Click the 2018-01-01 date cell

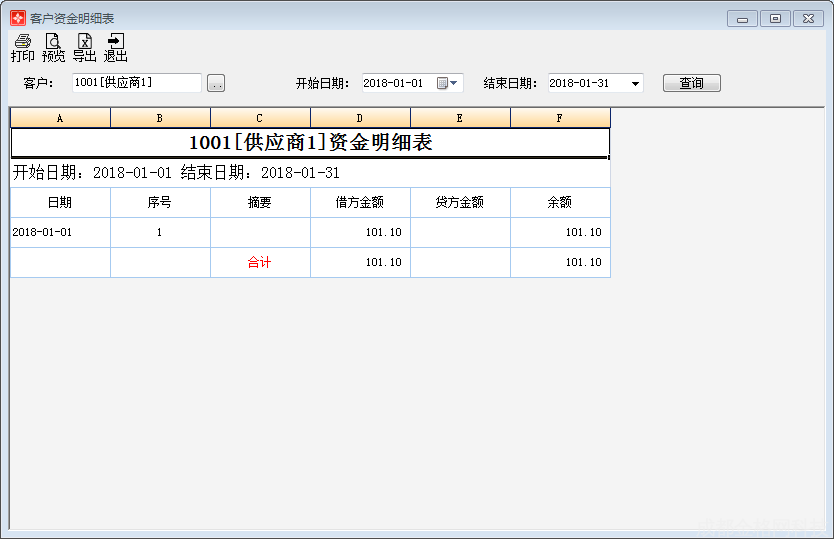[60, 232]
